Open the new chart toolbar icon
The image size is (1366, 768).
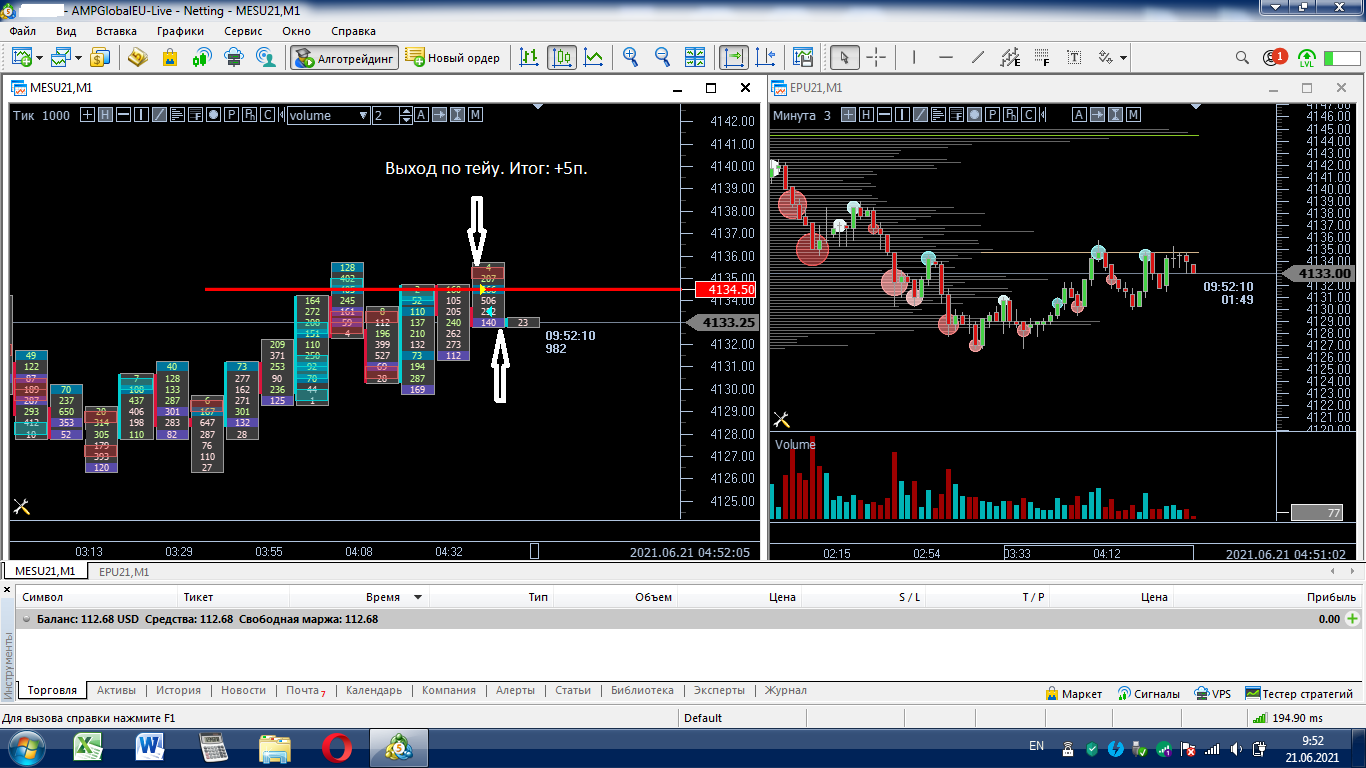coord(21,57)
